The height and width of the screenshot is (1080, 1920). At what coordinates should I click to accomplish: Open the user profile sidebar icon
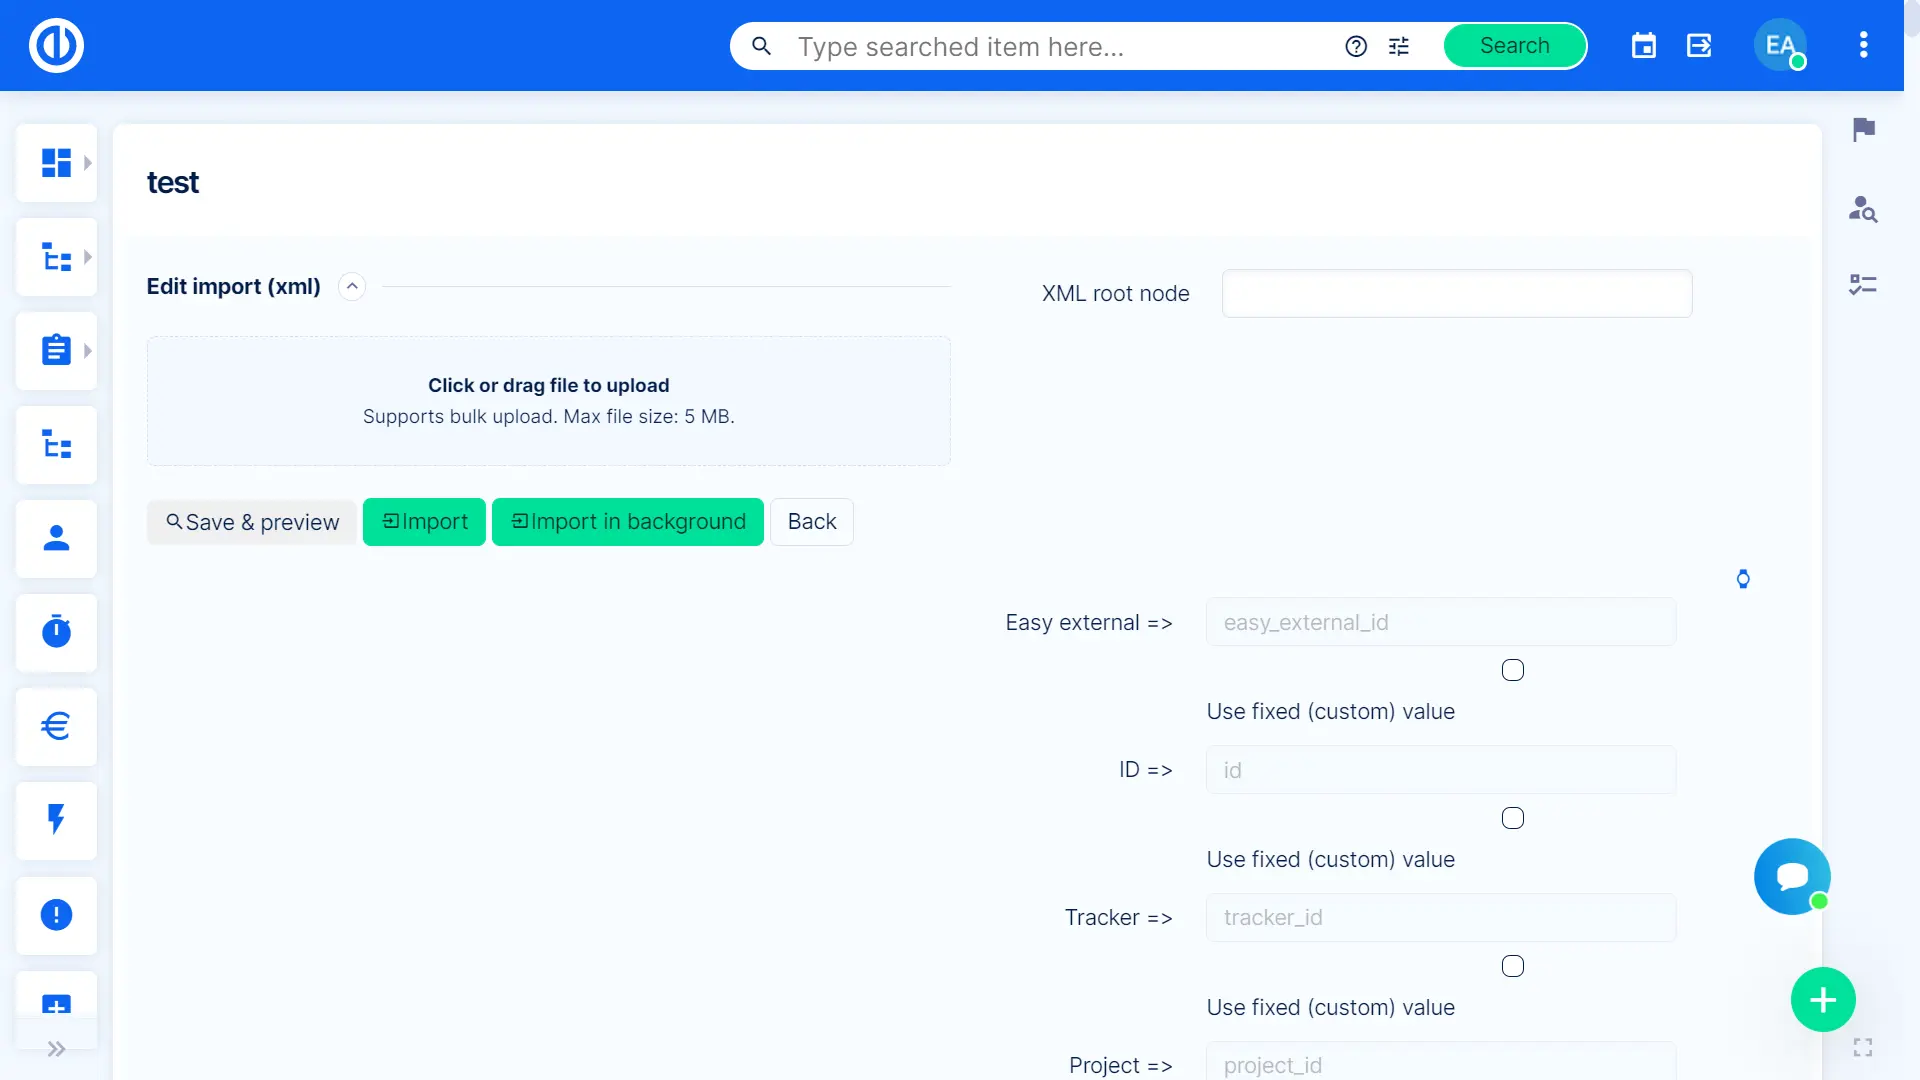56,539
